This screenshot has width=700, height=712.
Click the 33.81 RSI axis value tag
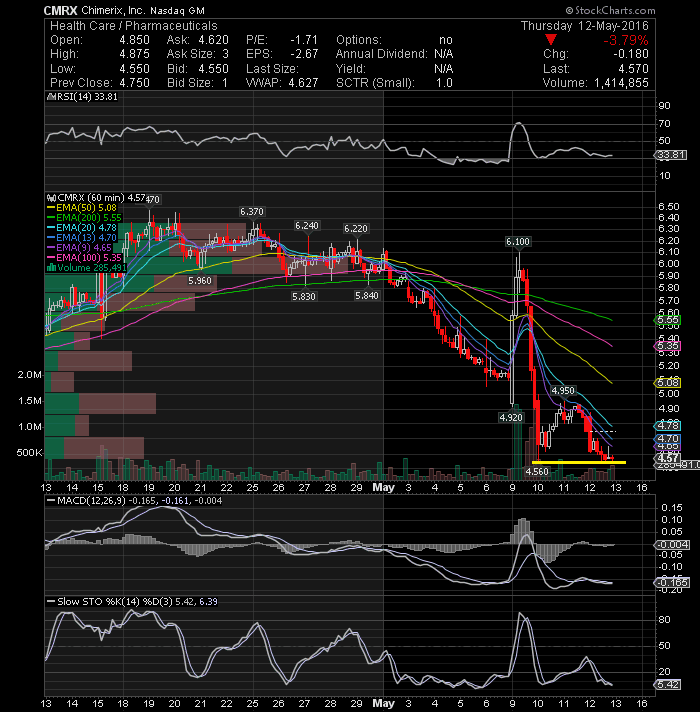click(671, 155)
